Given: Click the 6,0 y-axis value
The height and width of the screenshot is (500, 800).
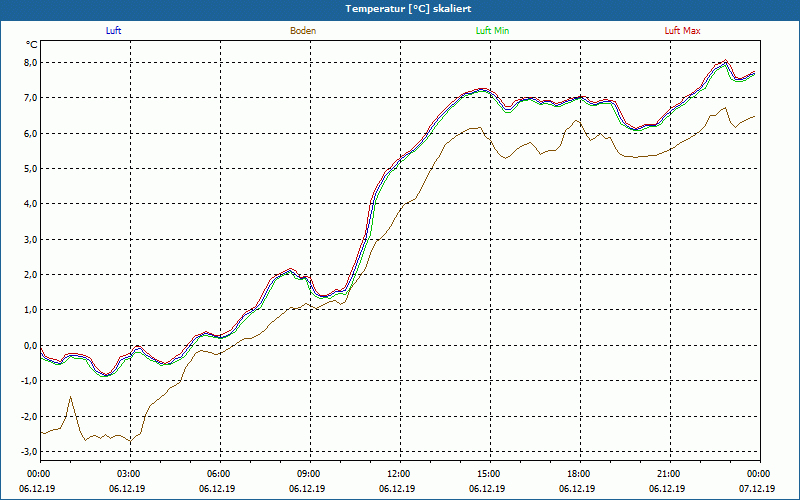Looking at the screenshot, I should click(31, 133).
